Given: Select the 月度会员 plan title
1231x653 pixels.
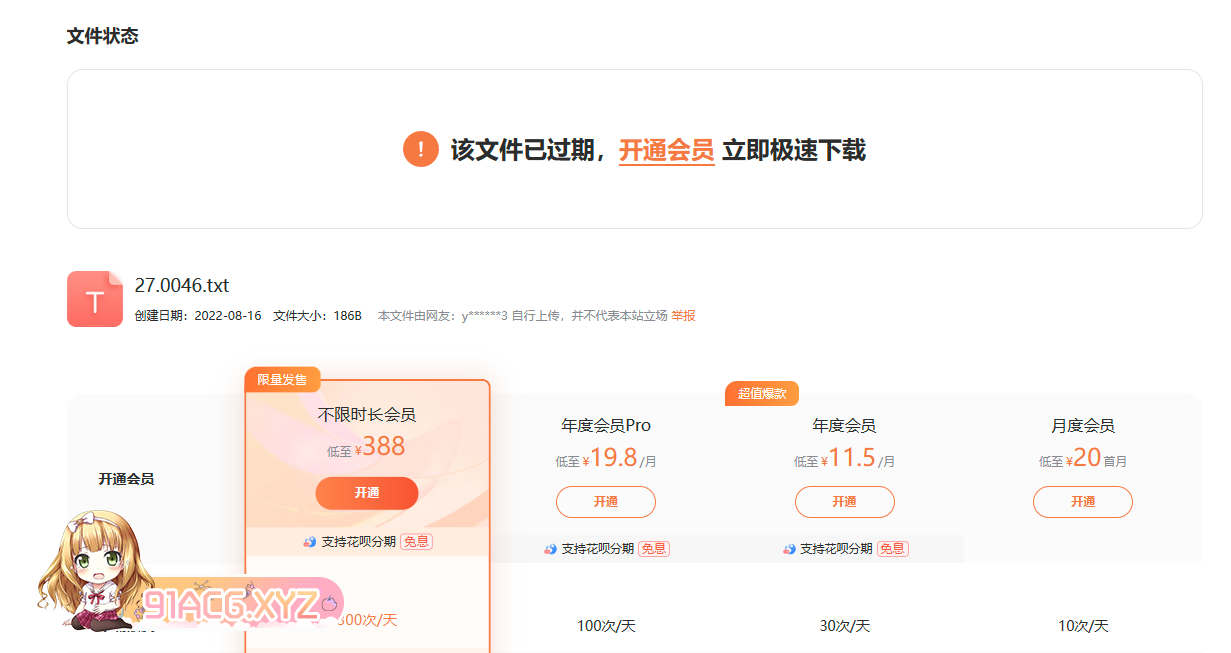Looking at the screenshot, I should pyautogui.click(x=1082, y=426).
